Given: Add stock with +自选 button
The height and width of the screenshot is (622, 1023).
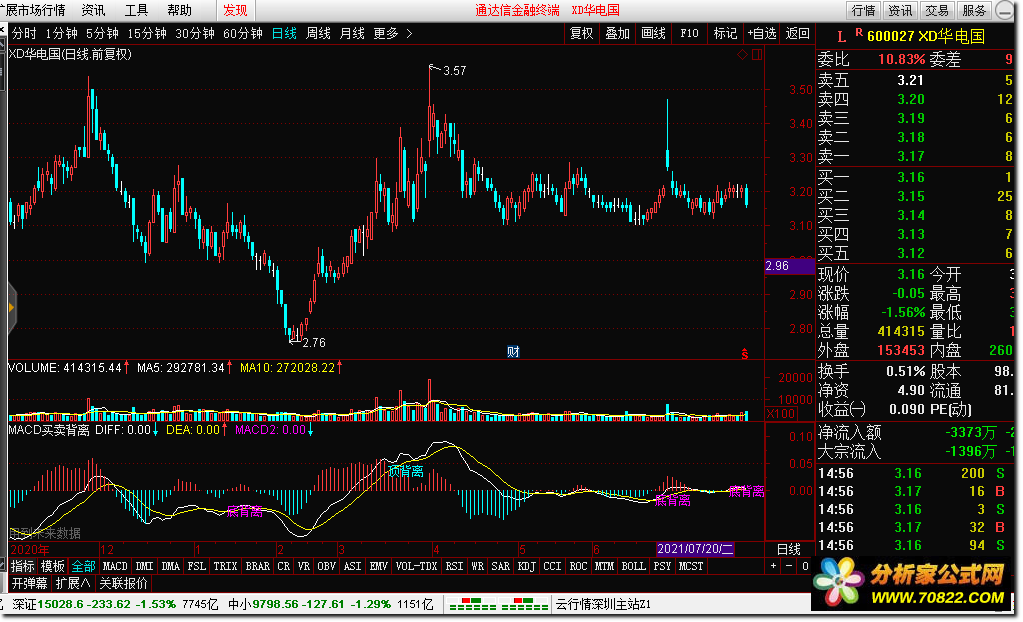Looking at the screenshot, I should 761,33.
